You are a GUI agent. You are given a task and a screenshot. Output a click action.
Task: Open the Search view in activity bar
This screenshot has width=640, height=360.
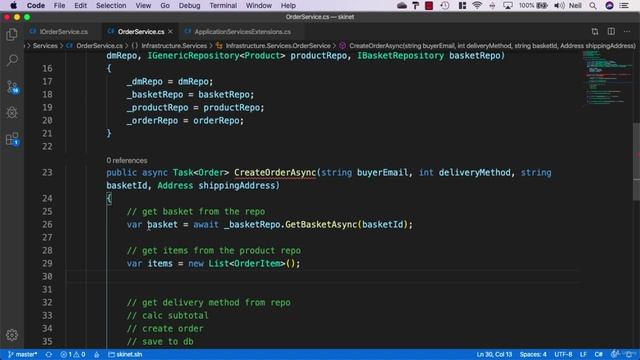[12, 60]
